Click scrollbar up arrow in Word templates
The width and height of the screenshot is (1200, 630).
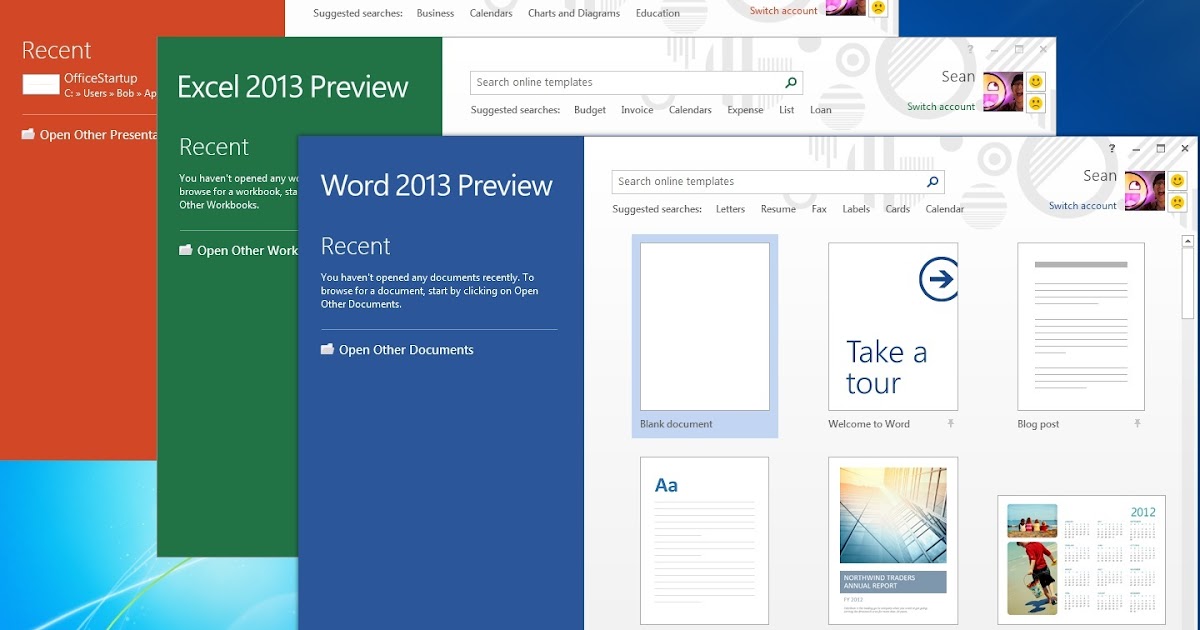tap(1188, 240)
